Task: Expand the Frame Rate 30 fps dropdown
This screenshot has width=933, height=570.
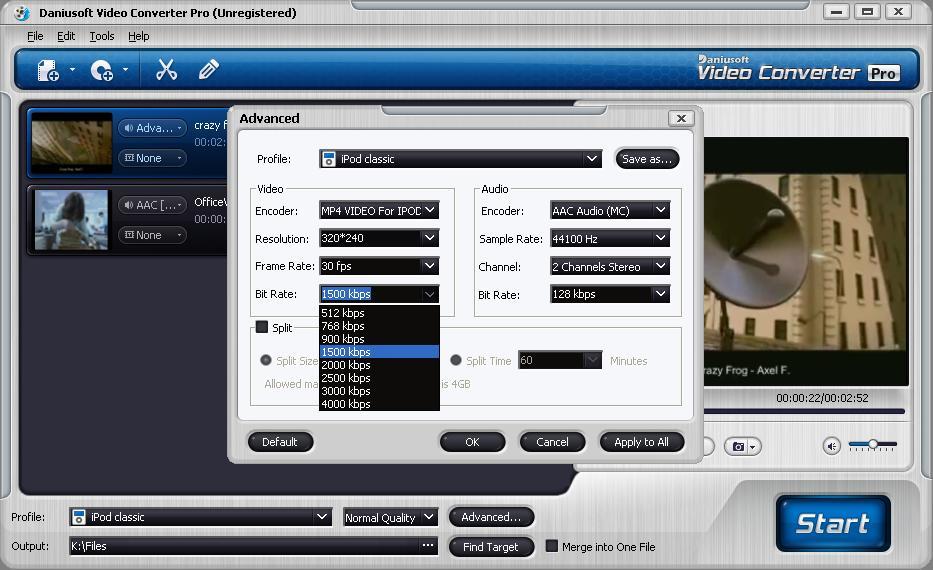Action: pyautogui.click(x=430, y=265)
